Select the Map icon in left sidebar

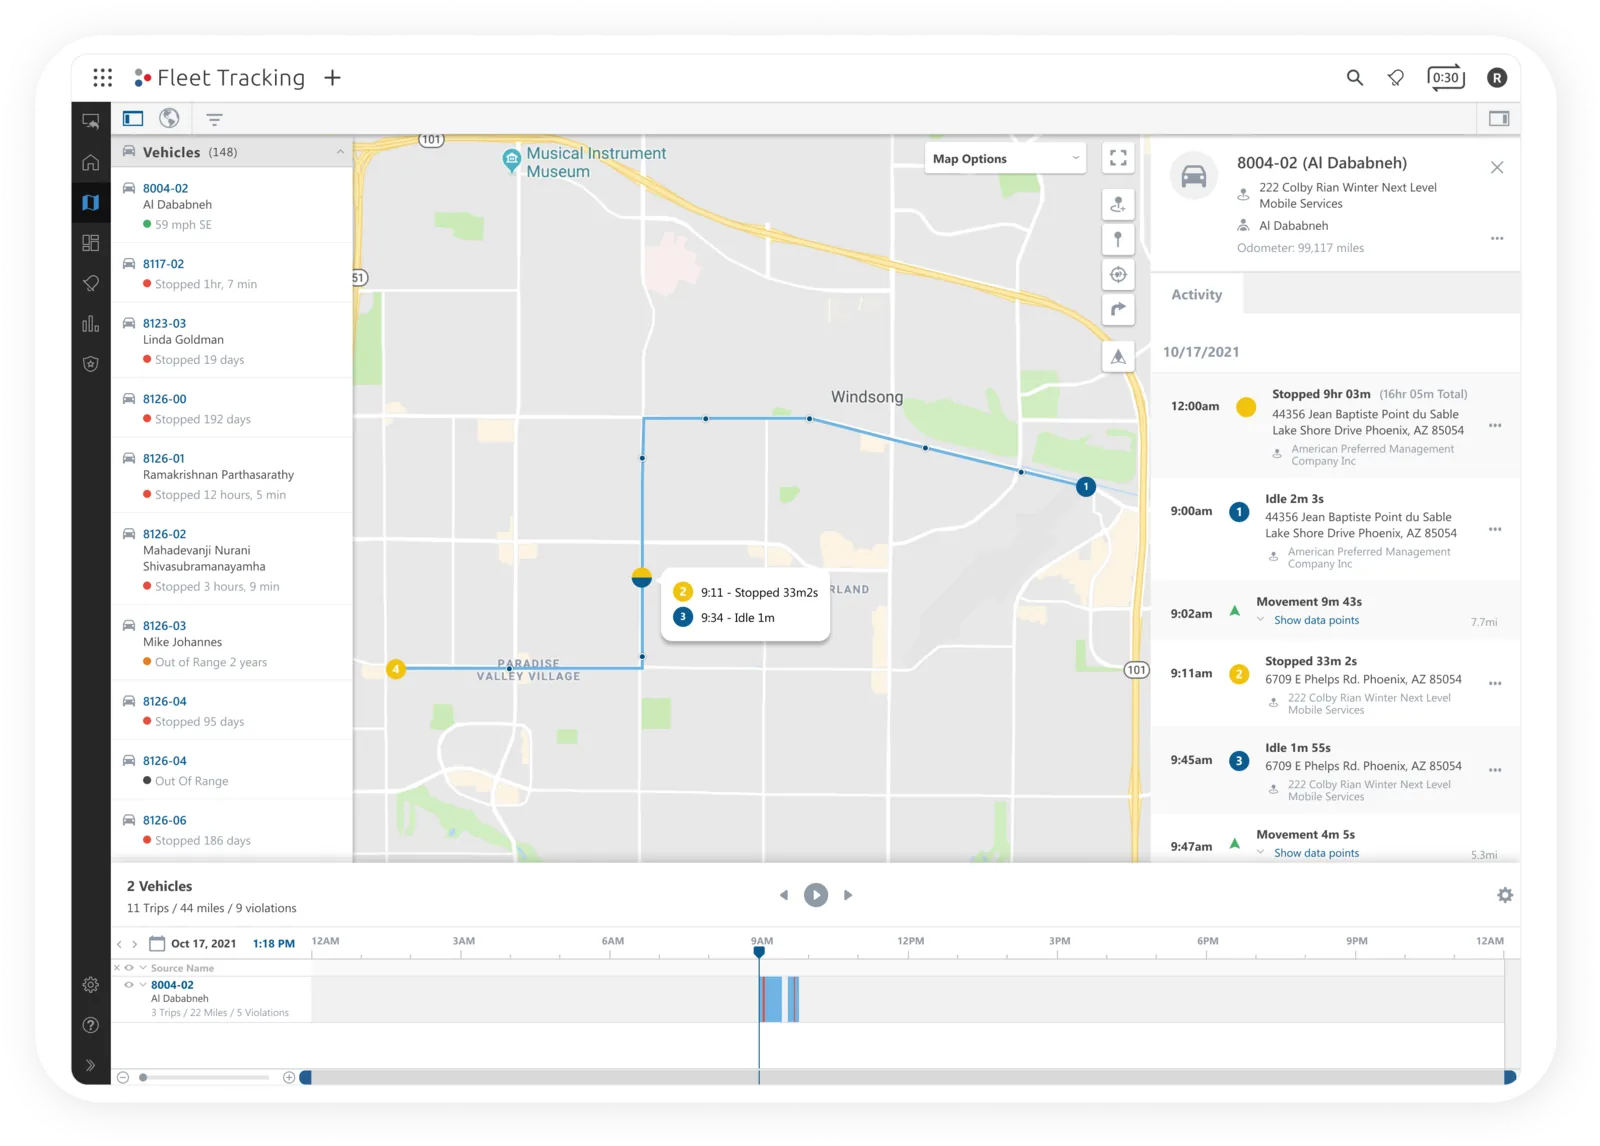pos(91,202)
